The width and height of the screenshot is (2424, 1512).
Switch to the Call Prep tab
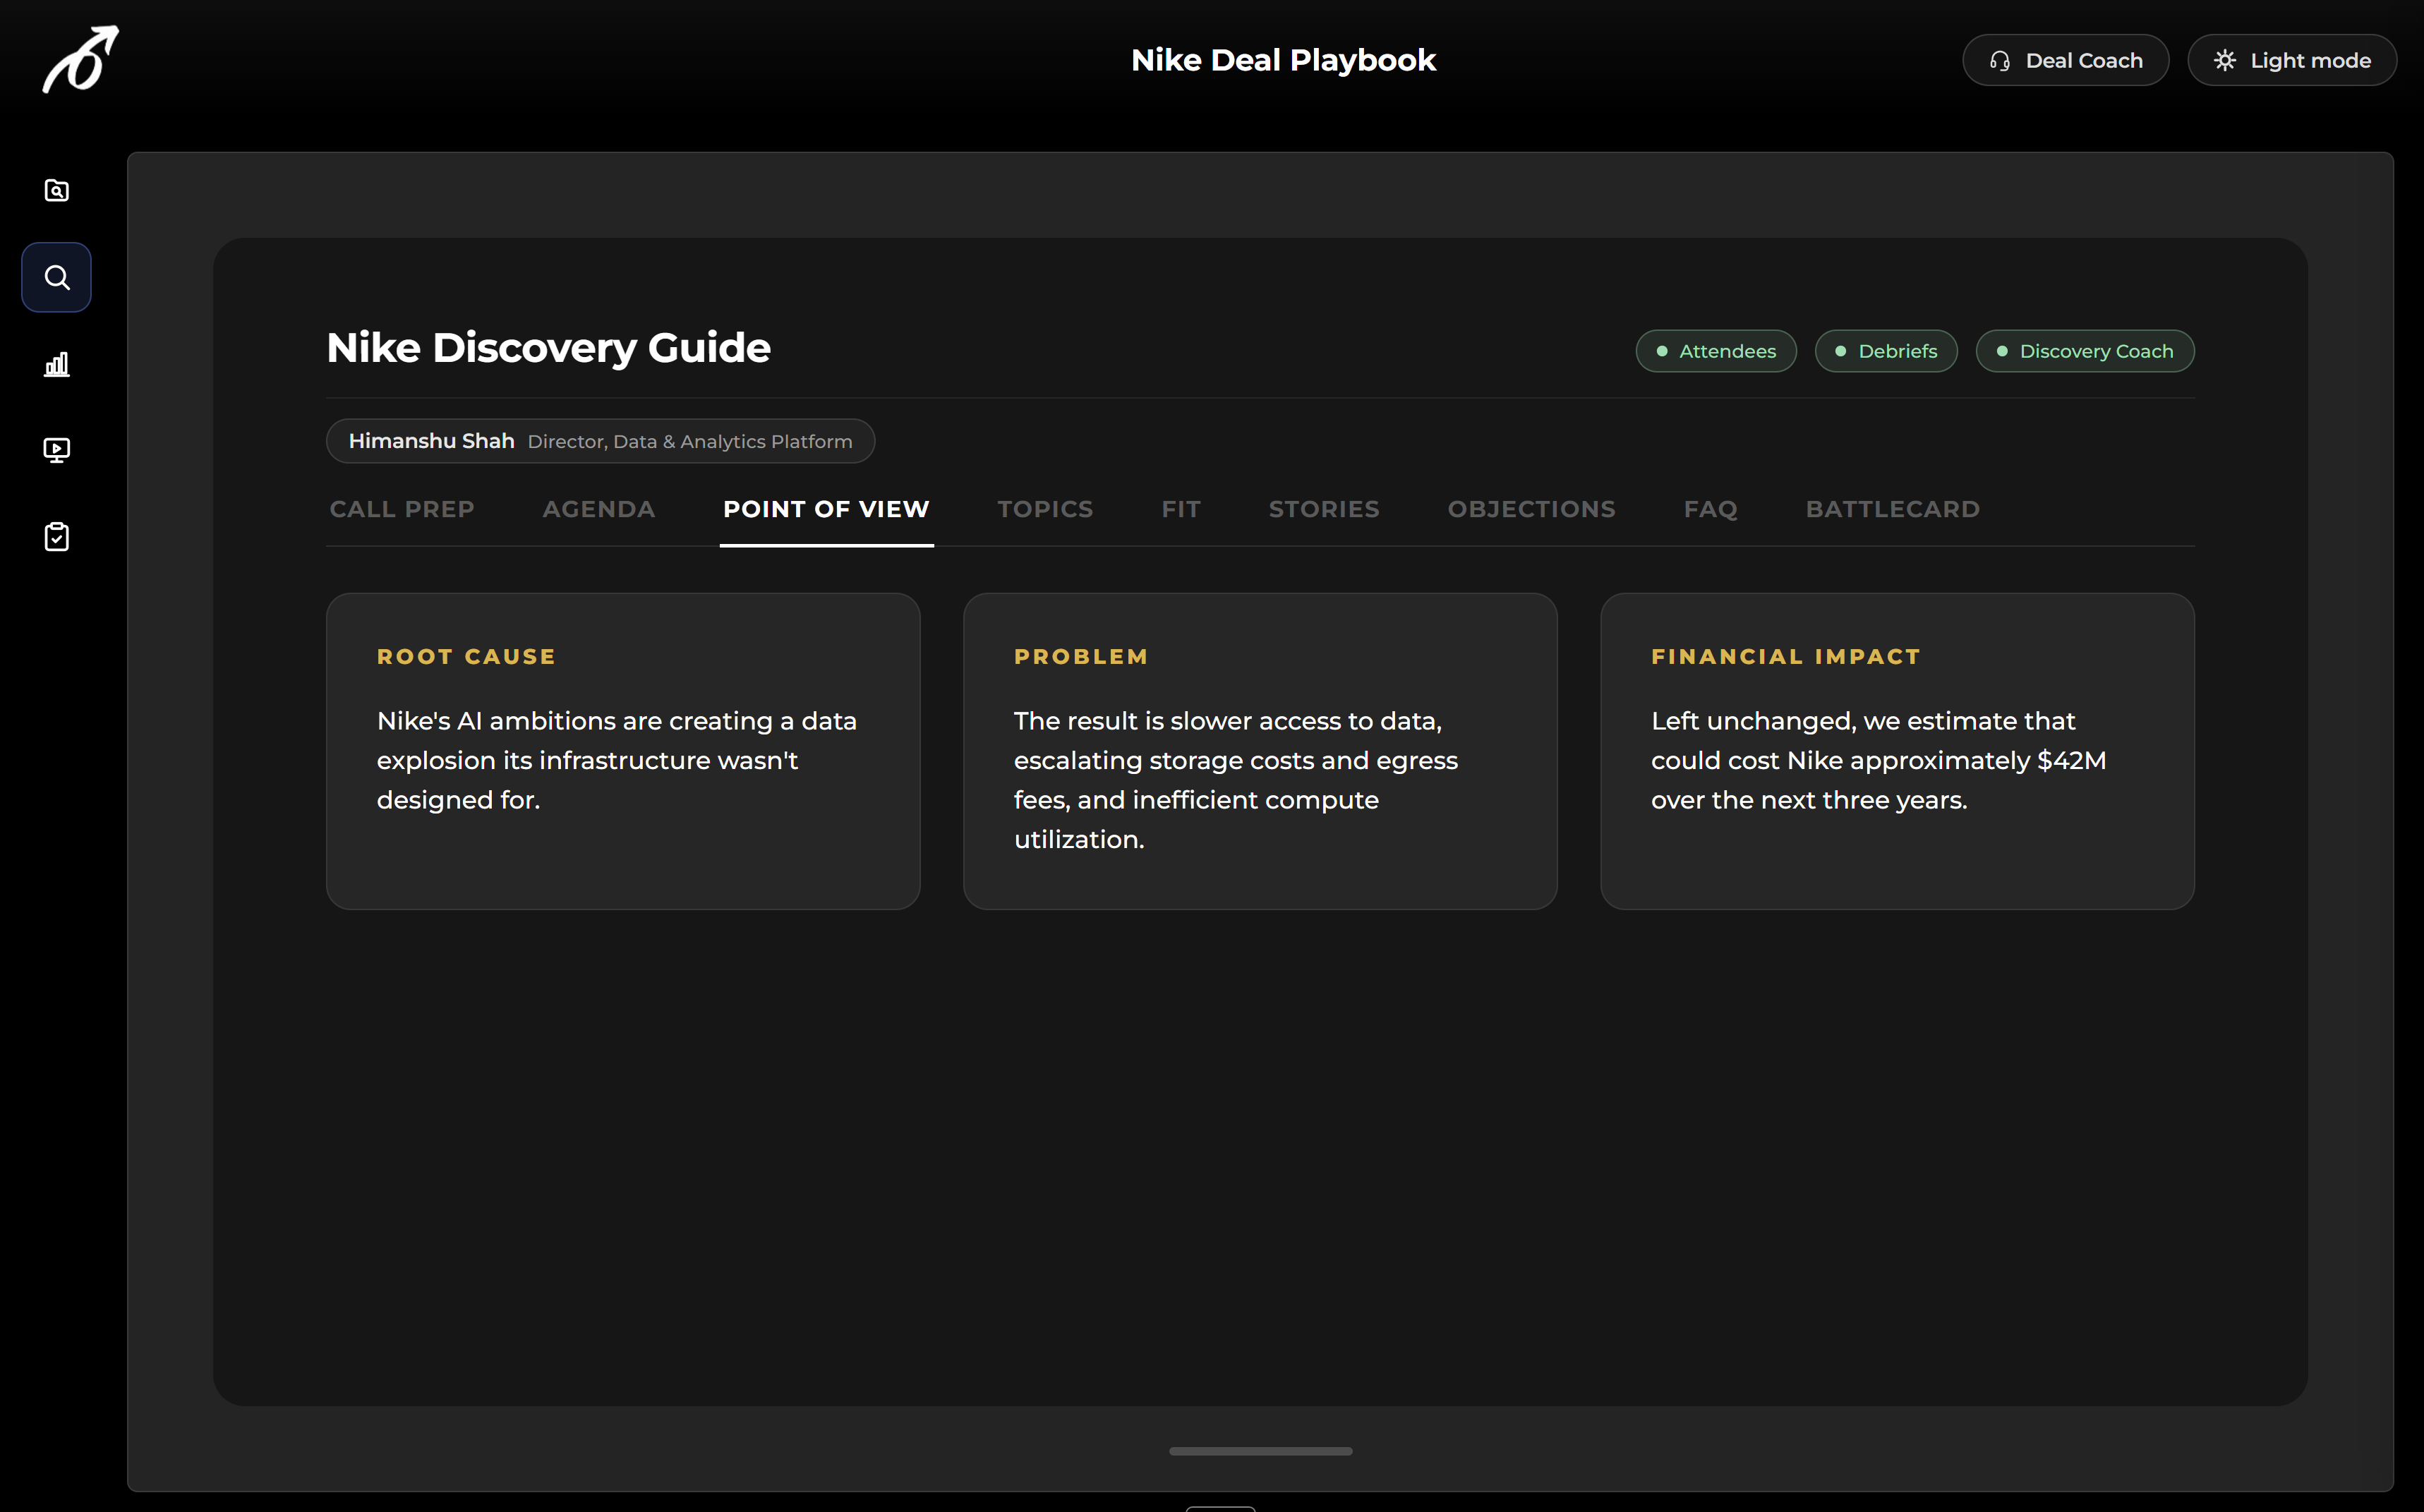[x=402, y=509]
